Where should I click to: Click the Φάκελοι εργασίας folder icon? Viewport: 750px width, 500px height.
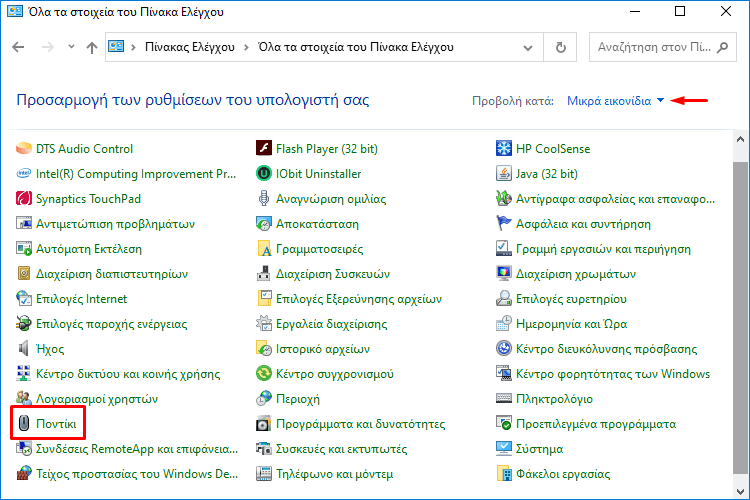(504, 474)
